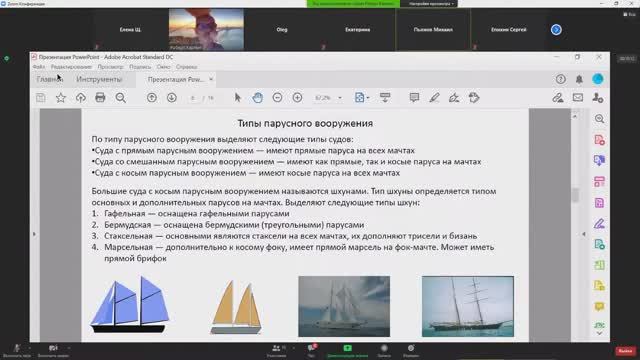640x360 pixels.
Task: Toggle microphone in Zoom bottom bar
Action: tap(16, 350)
